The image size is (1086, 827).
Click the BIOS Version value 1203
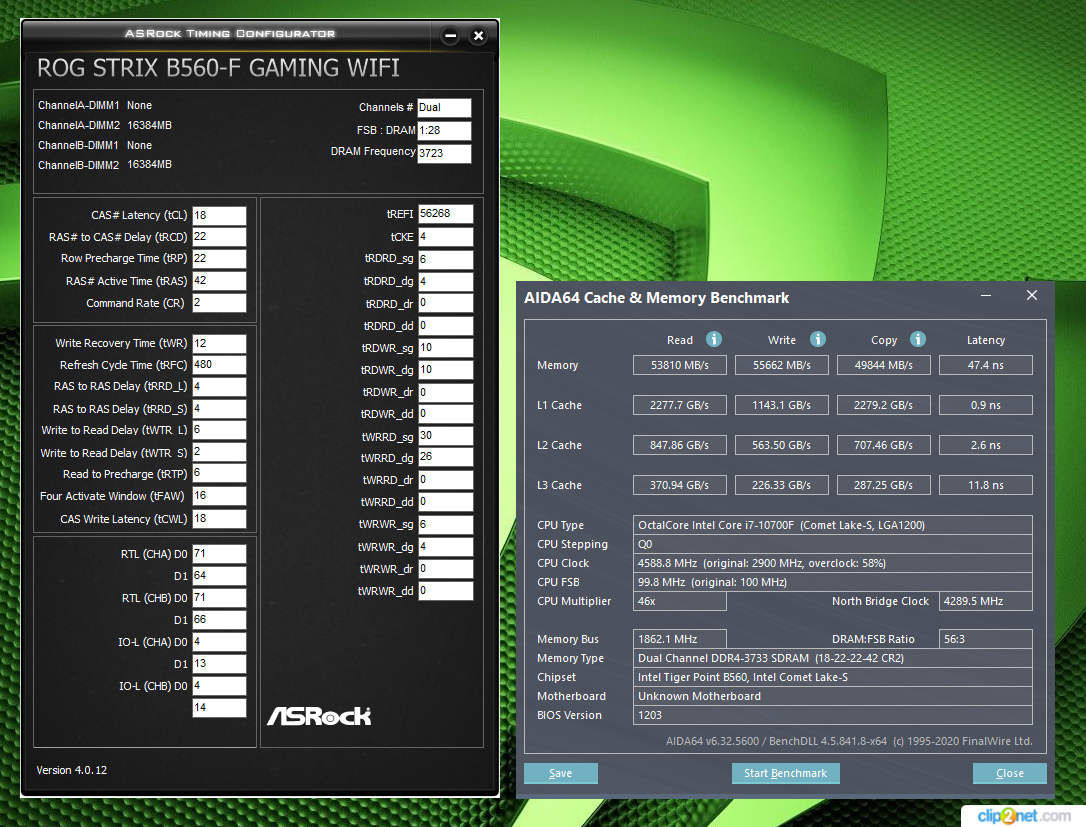click(x=833, y=715)
